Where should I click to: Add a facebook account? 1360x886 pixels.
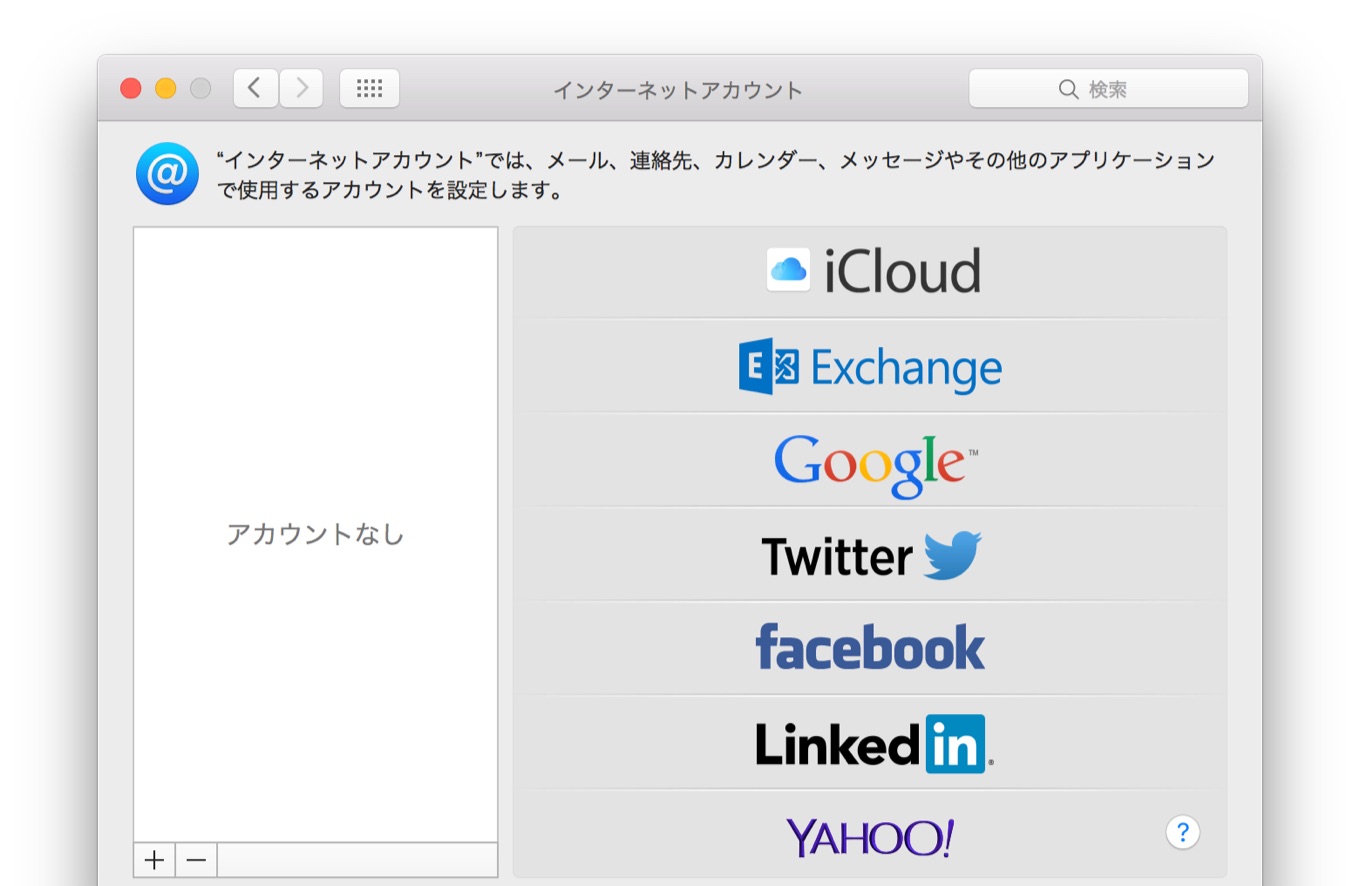coord(870,648)
